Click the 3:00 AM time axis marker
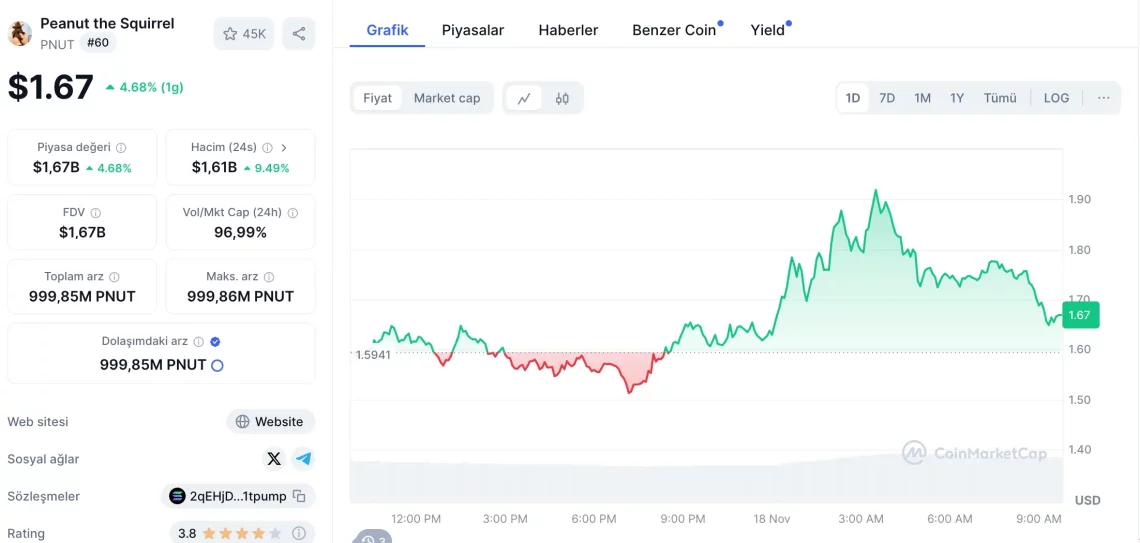Image resolution: width=1140 pixels, height=543 pixels. (861, 519)
